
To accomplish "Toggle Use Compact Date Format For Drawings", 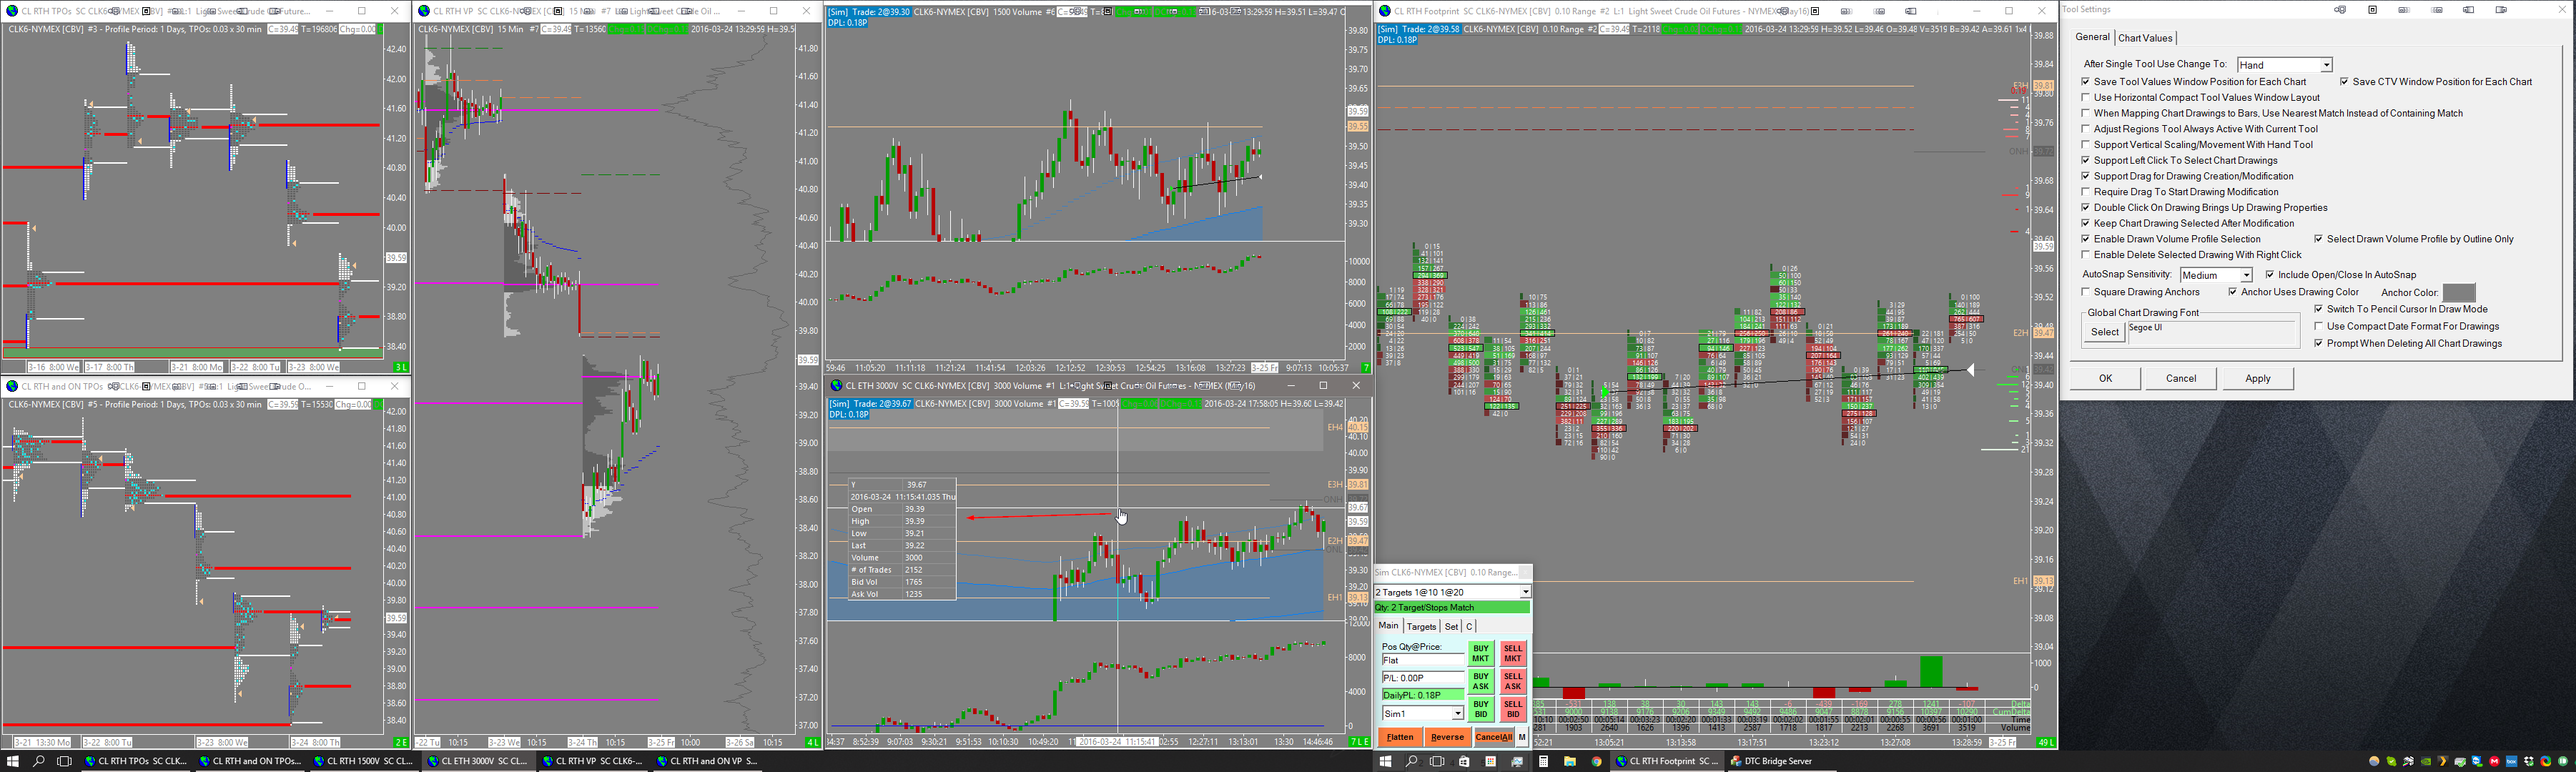I will (2318, 326).
